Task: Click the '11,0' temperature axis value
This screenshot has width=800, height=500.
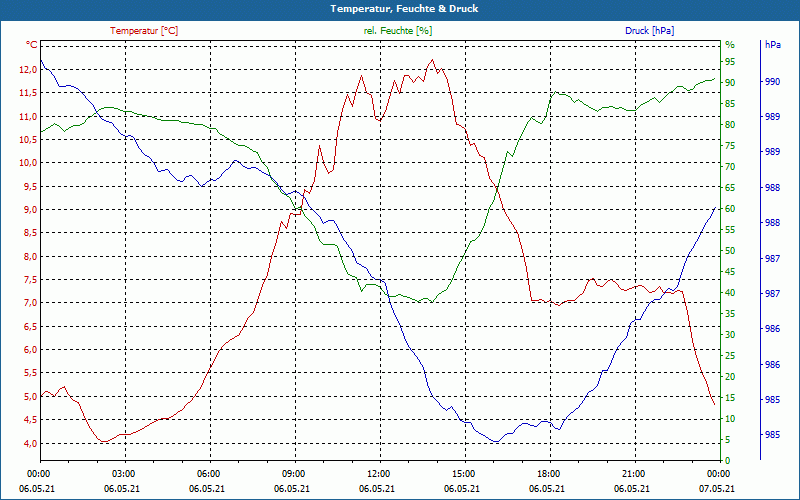Action: [29, 116]
